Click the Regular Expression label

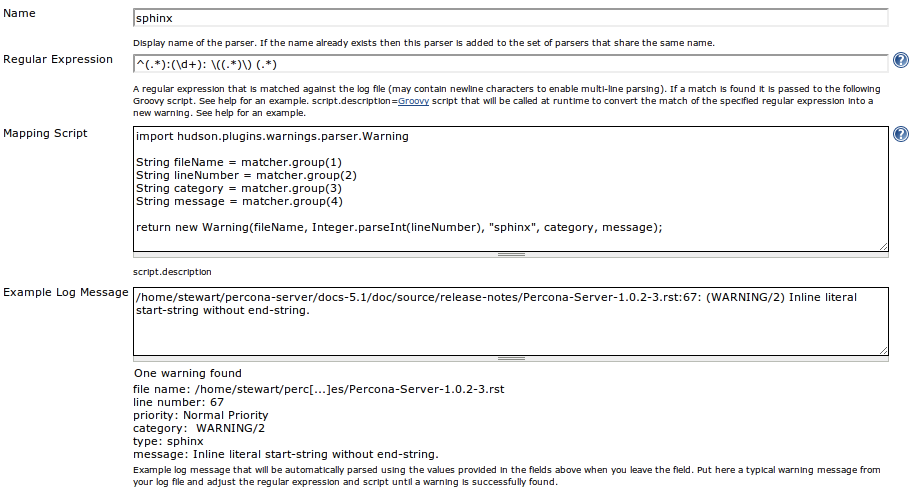(58, 59)
